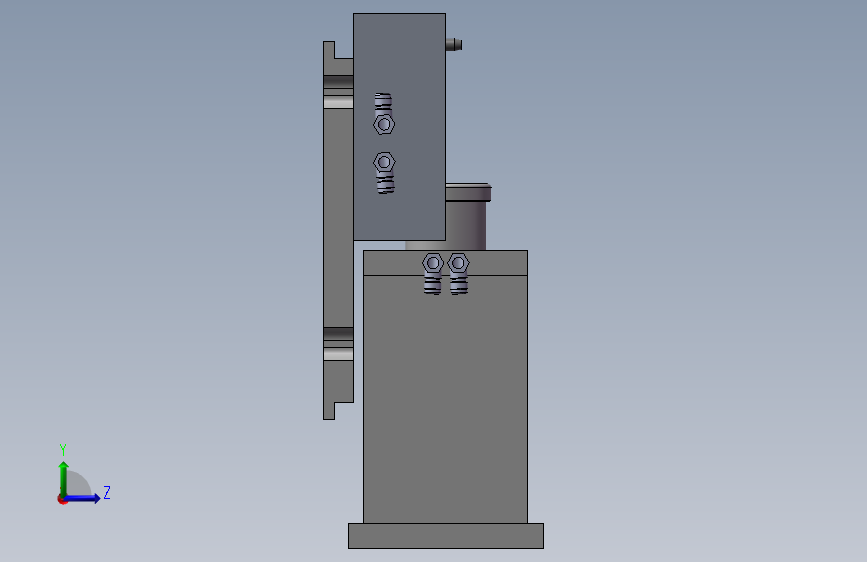
Task: Select the large lower housing body
Action: [x=445, y=398]
